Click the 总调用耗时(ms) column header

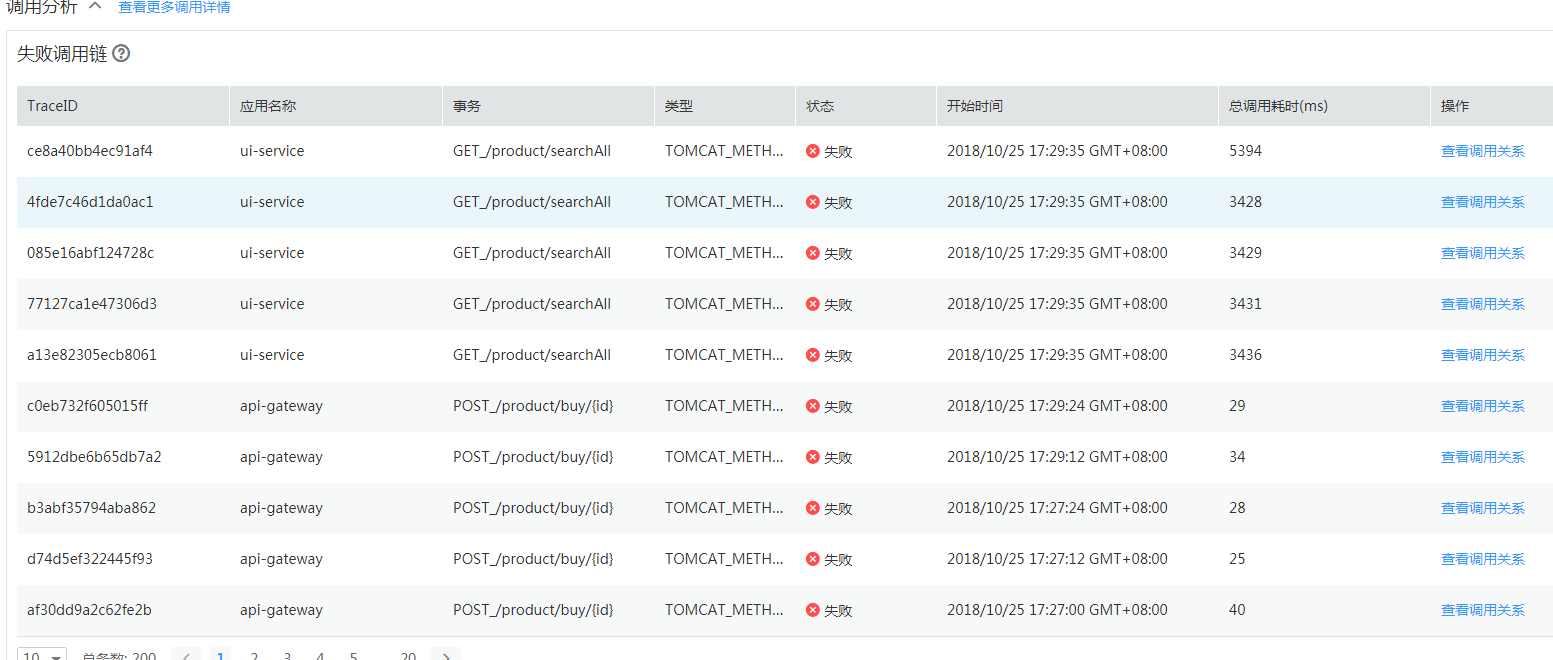click(x=1324, y=106)
